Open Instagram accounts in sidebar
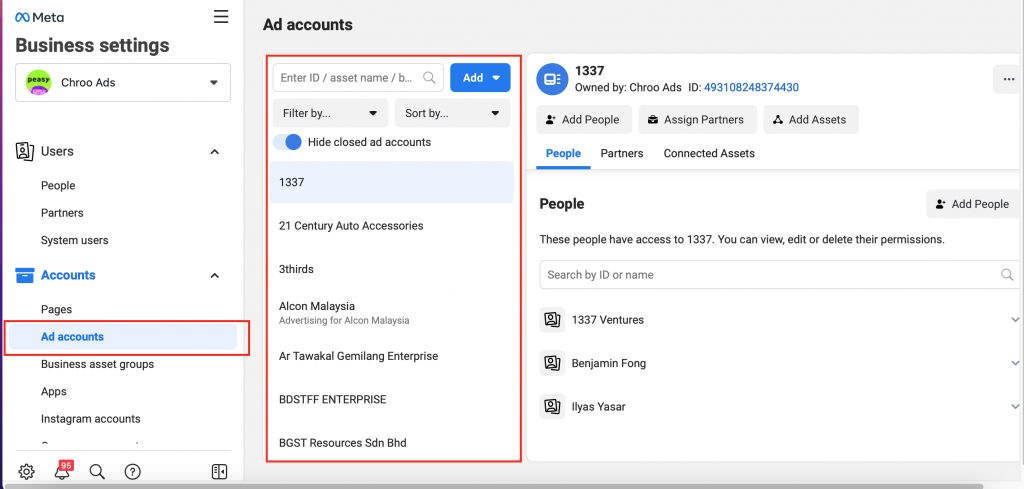The image size is (1024, 489). tap(91, 419)
